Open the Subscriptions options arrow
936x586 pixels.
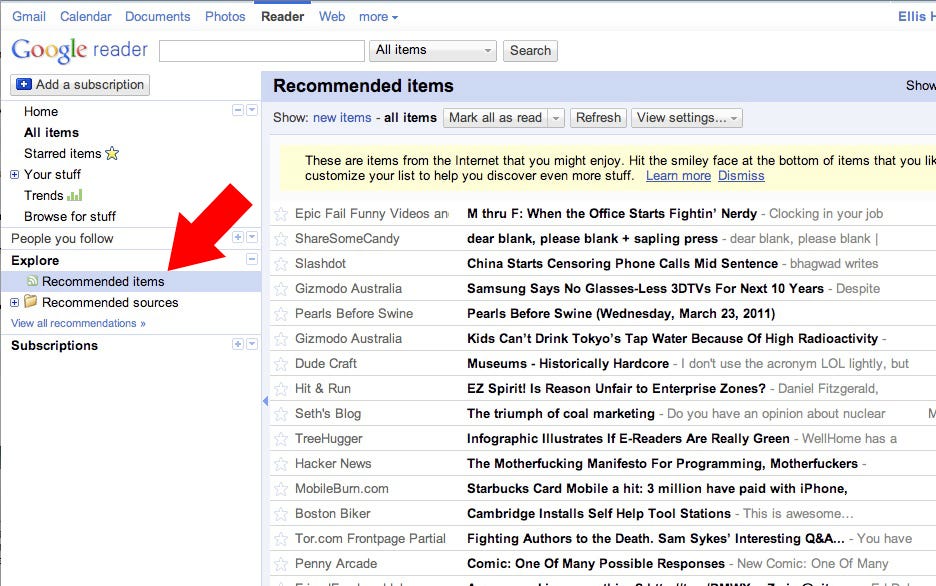click(x=252, y=344)
